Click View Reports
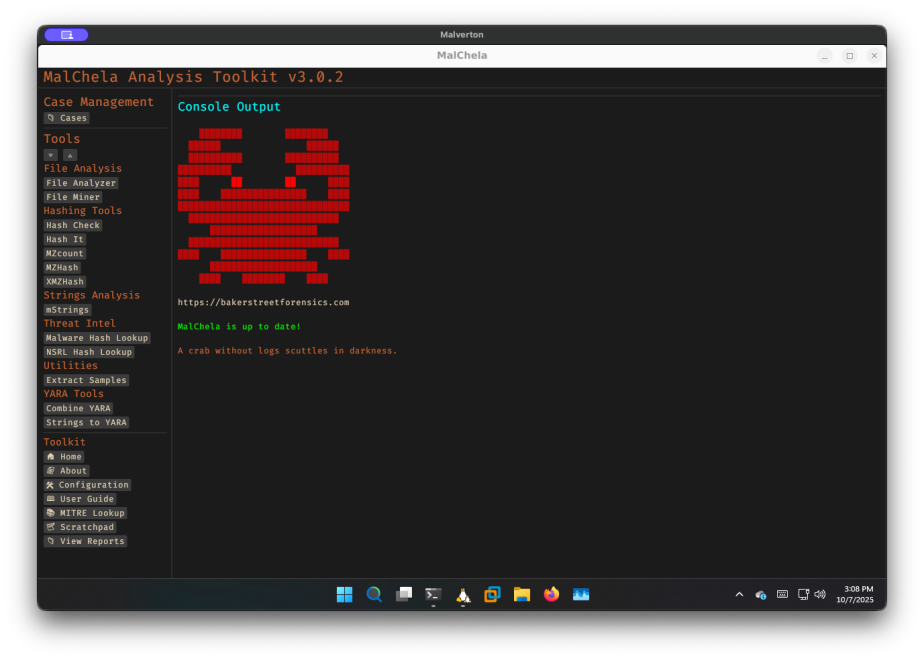 pyautogui.click(x=85, y=541)
